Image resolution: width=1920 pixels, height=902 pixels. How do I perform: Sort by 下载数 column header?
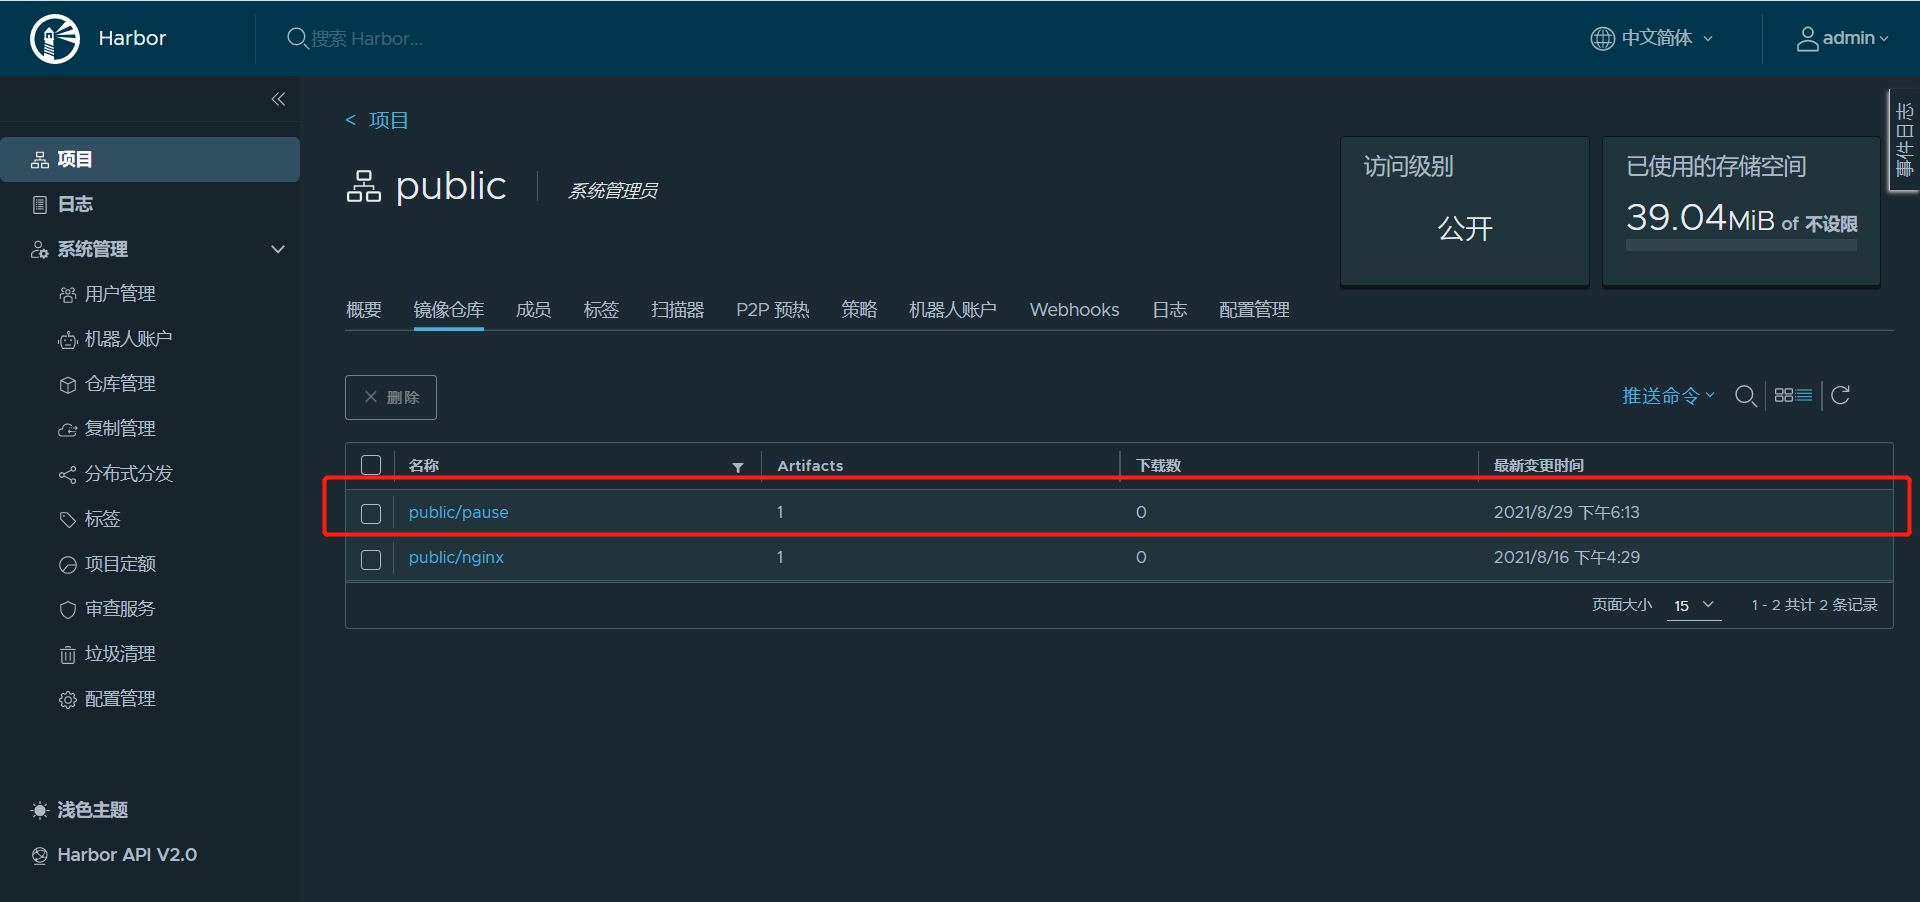[1159, 466]
